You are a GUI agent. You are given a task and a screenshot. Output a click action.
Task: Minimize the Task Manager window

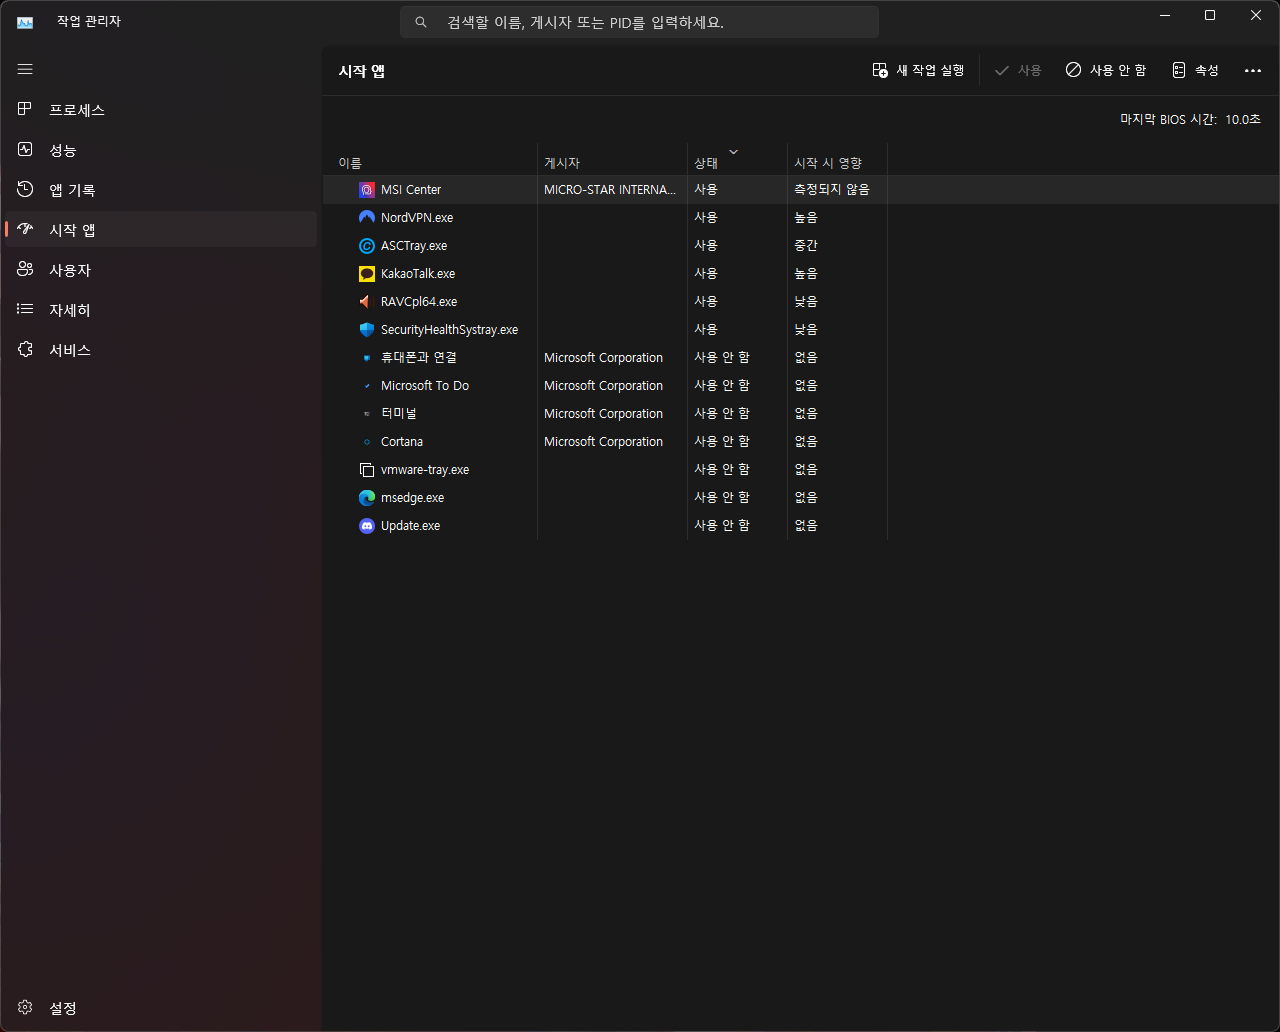point(1165,15)
